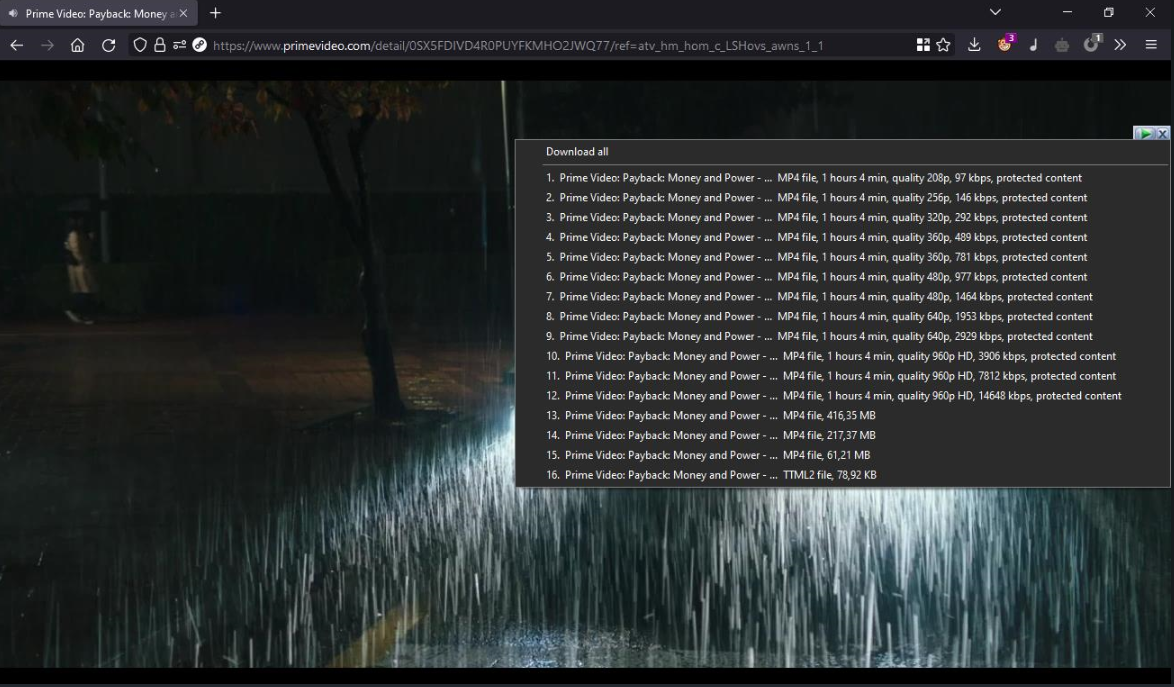The height and width of the screenshot is (687, 1174).
Task: Bookmark this page with the star
Action: (x=943, y=46)
